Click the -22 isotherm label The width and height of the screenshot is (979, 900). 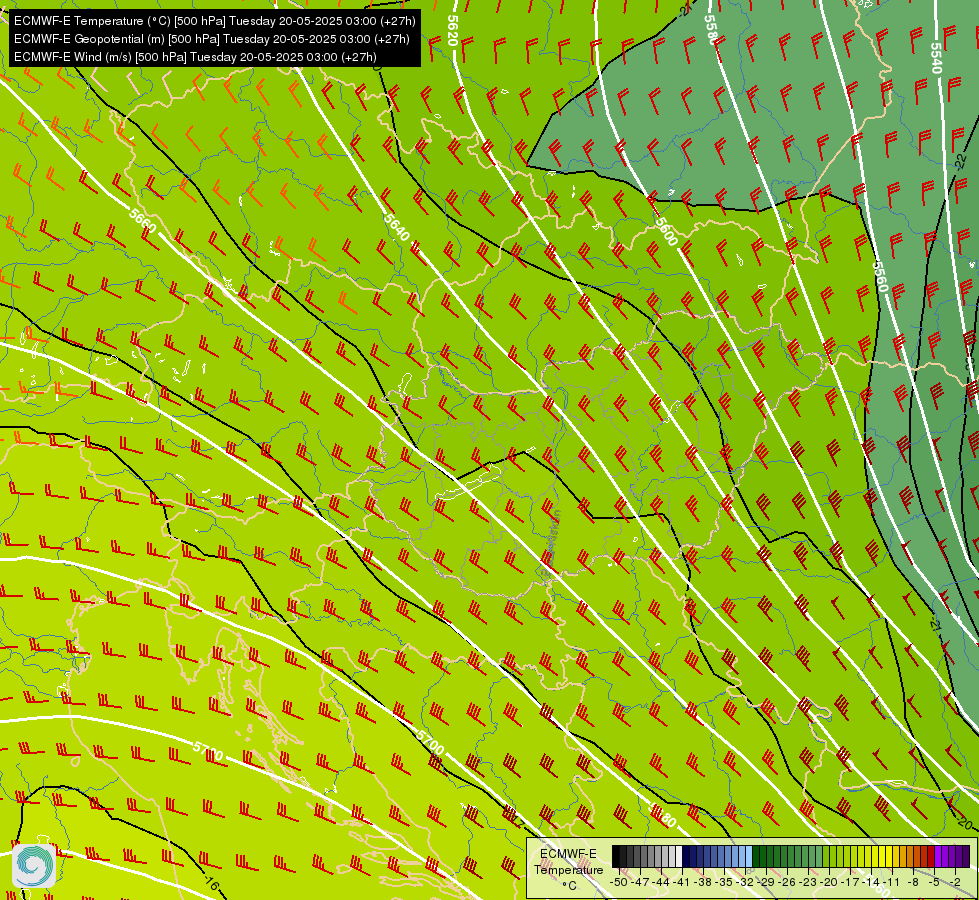pos(962,161)
